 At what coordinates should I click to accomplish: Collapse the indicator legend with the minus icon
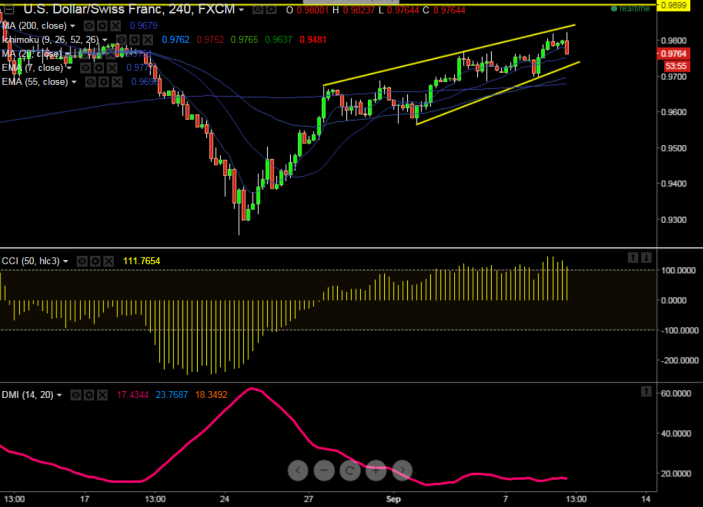[x=9, y=9]
